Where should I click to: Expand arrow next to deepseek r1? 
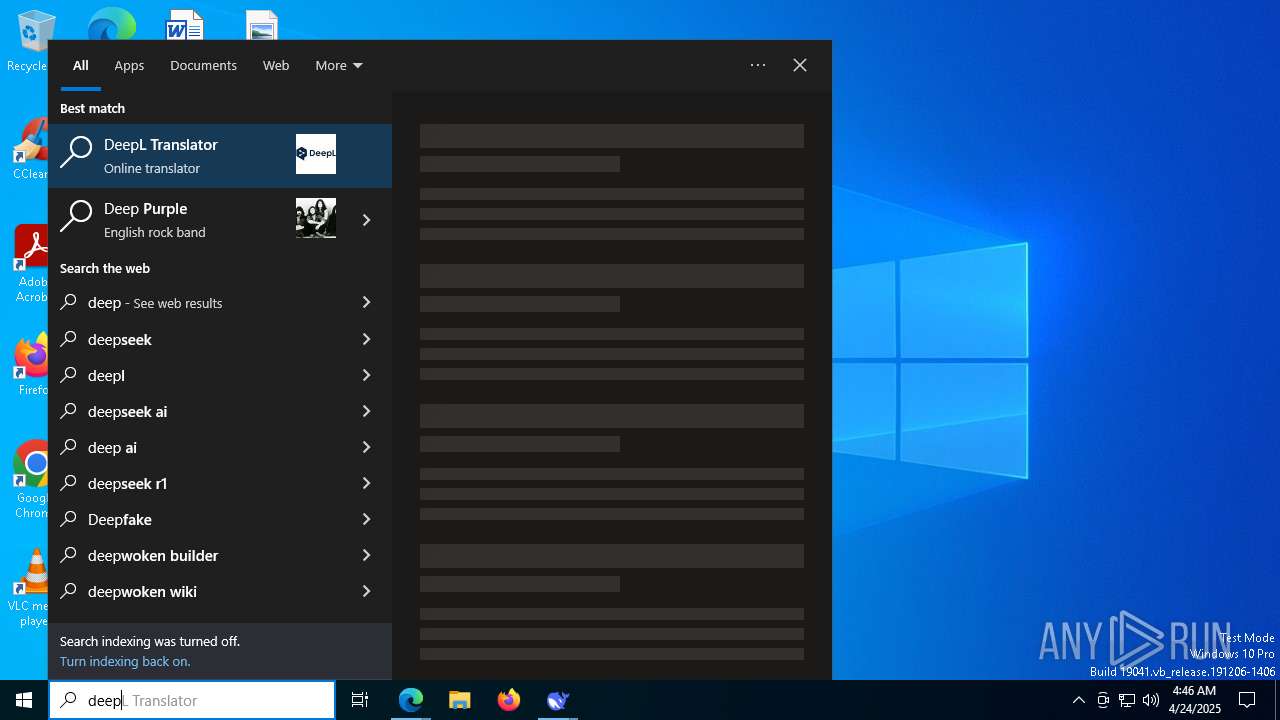click(x=366, y=483)
